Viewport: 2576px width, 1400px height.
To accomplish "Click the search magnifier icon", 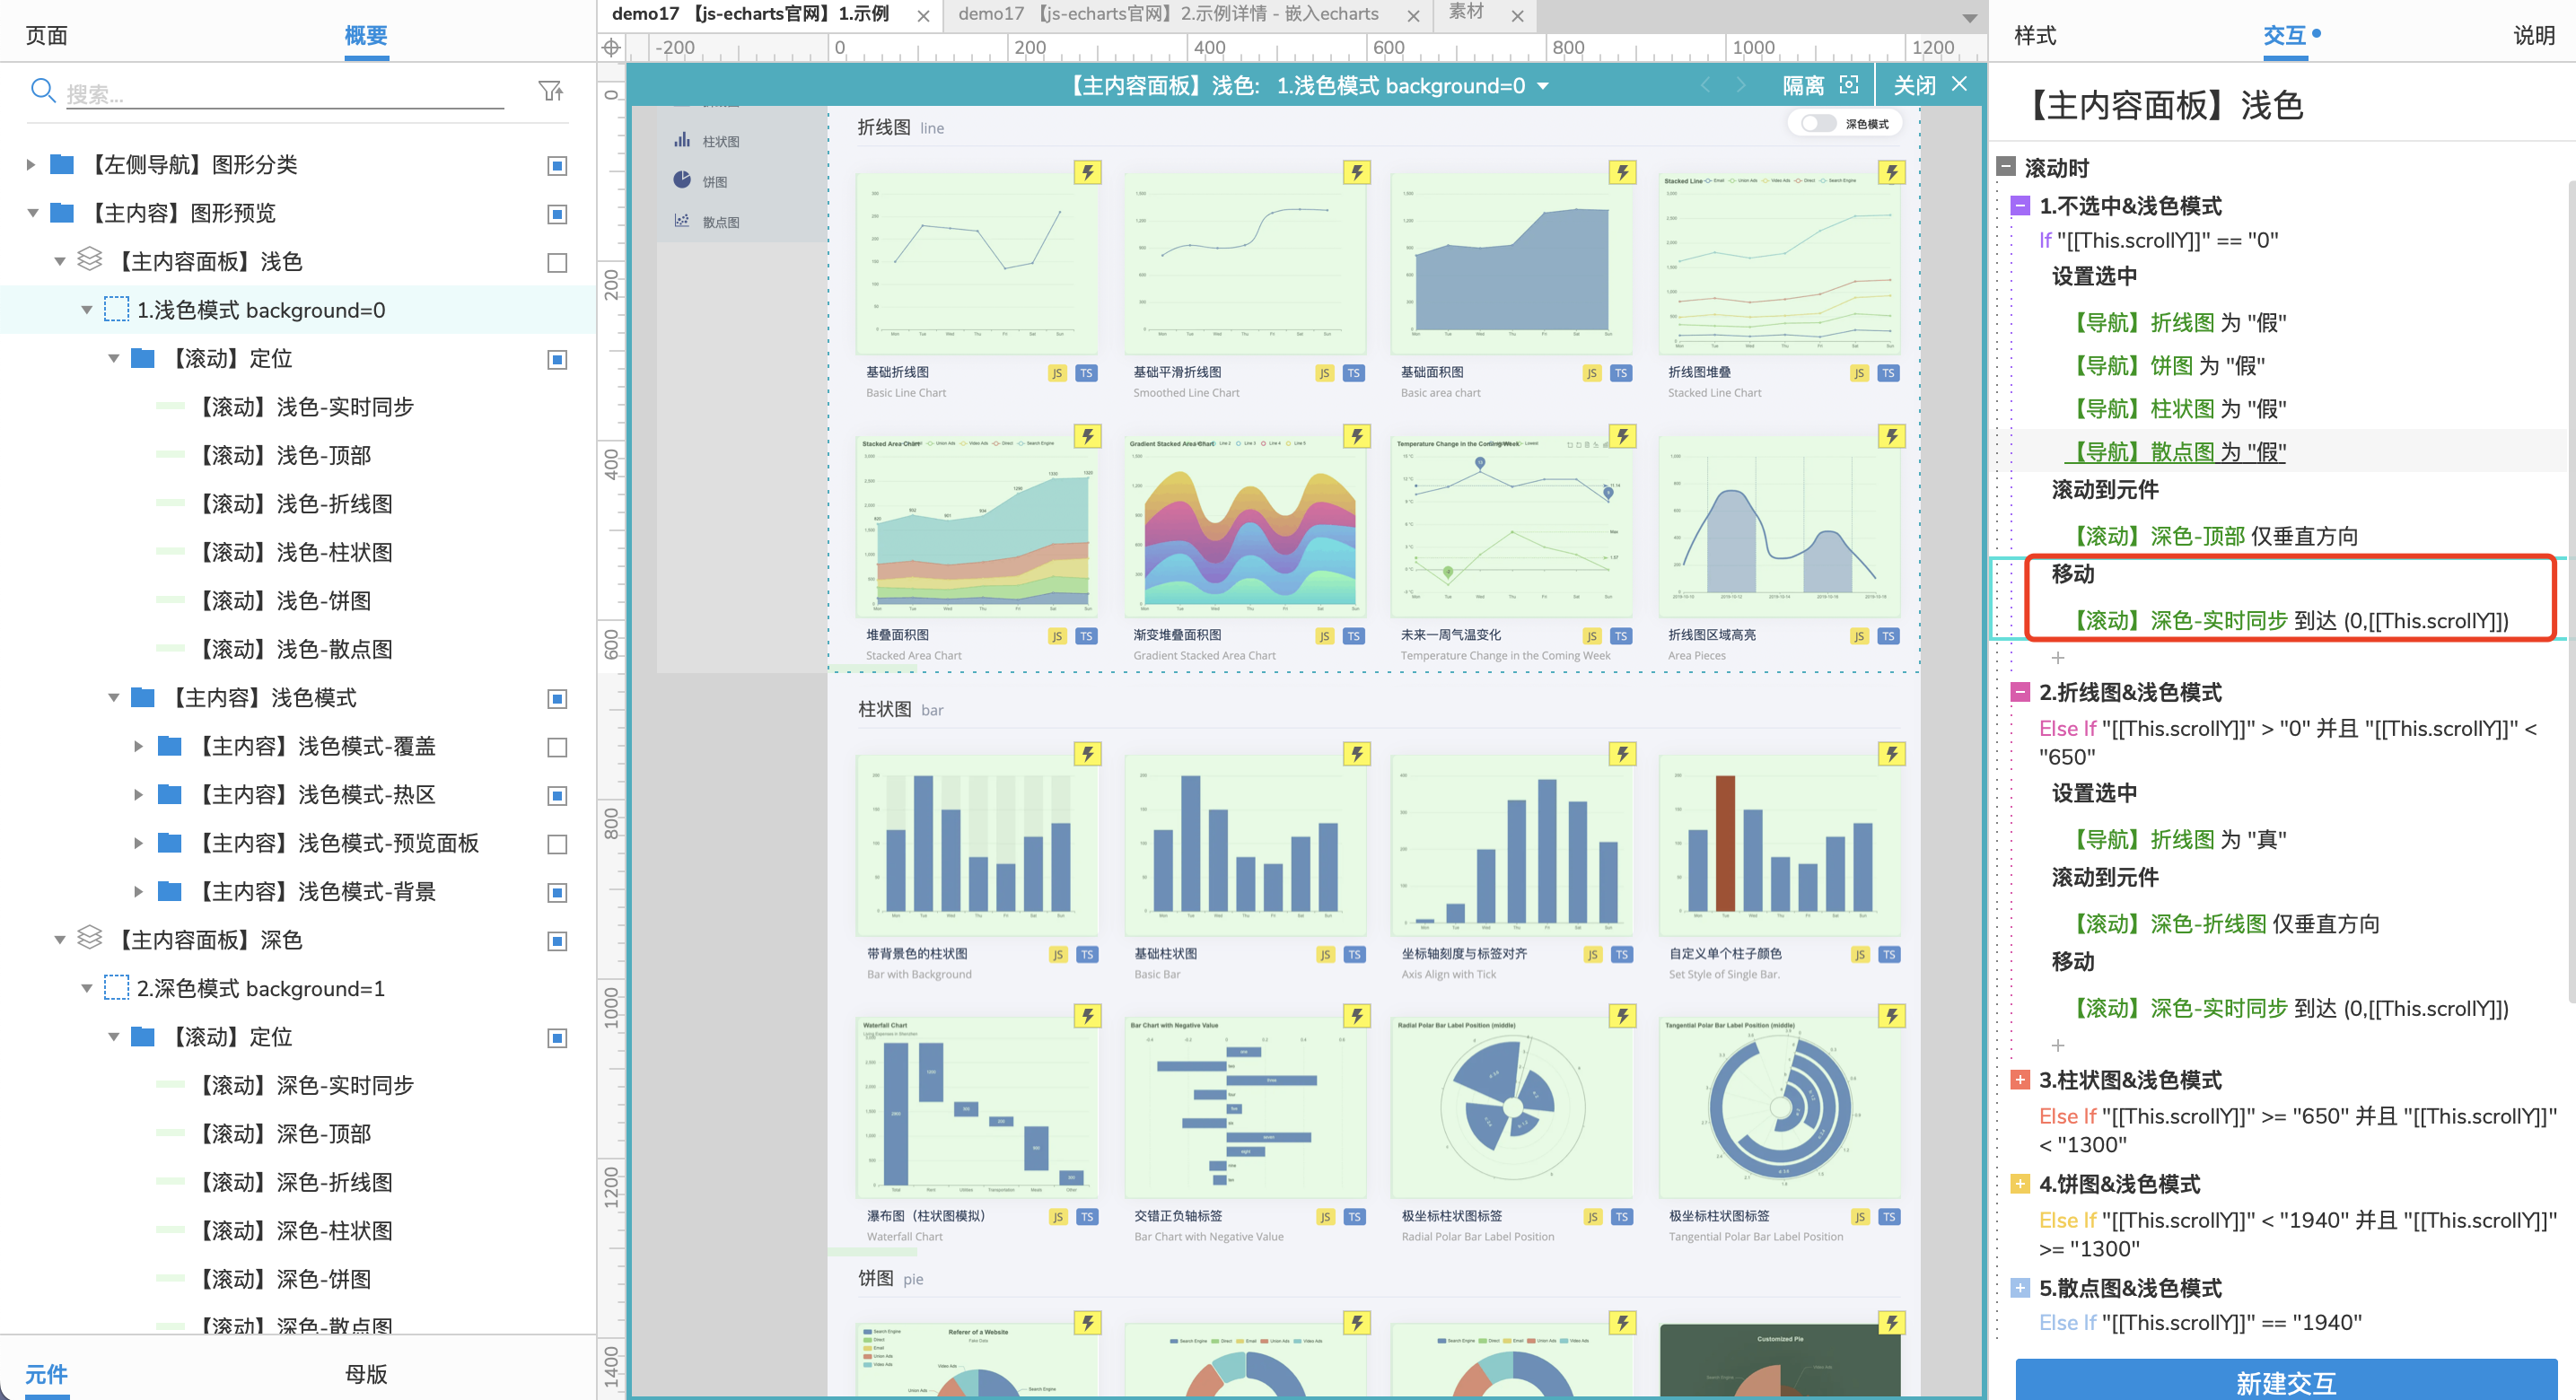I will (x=43, y=92).
